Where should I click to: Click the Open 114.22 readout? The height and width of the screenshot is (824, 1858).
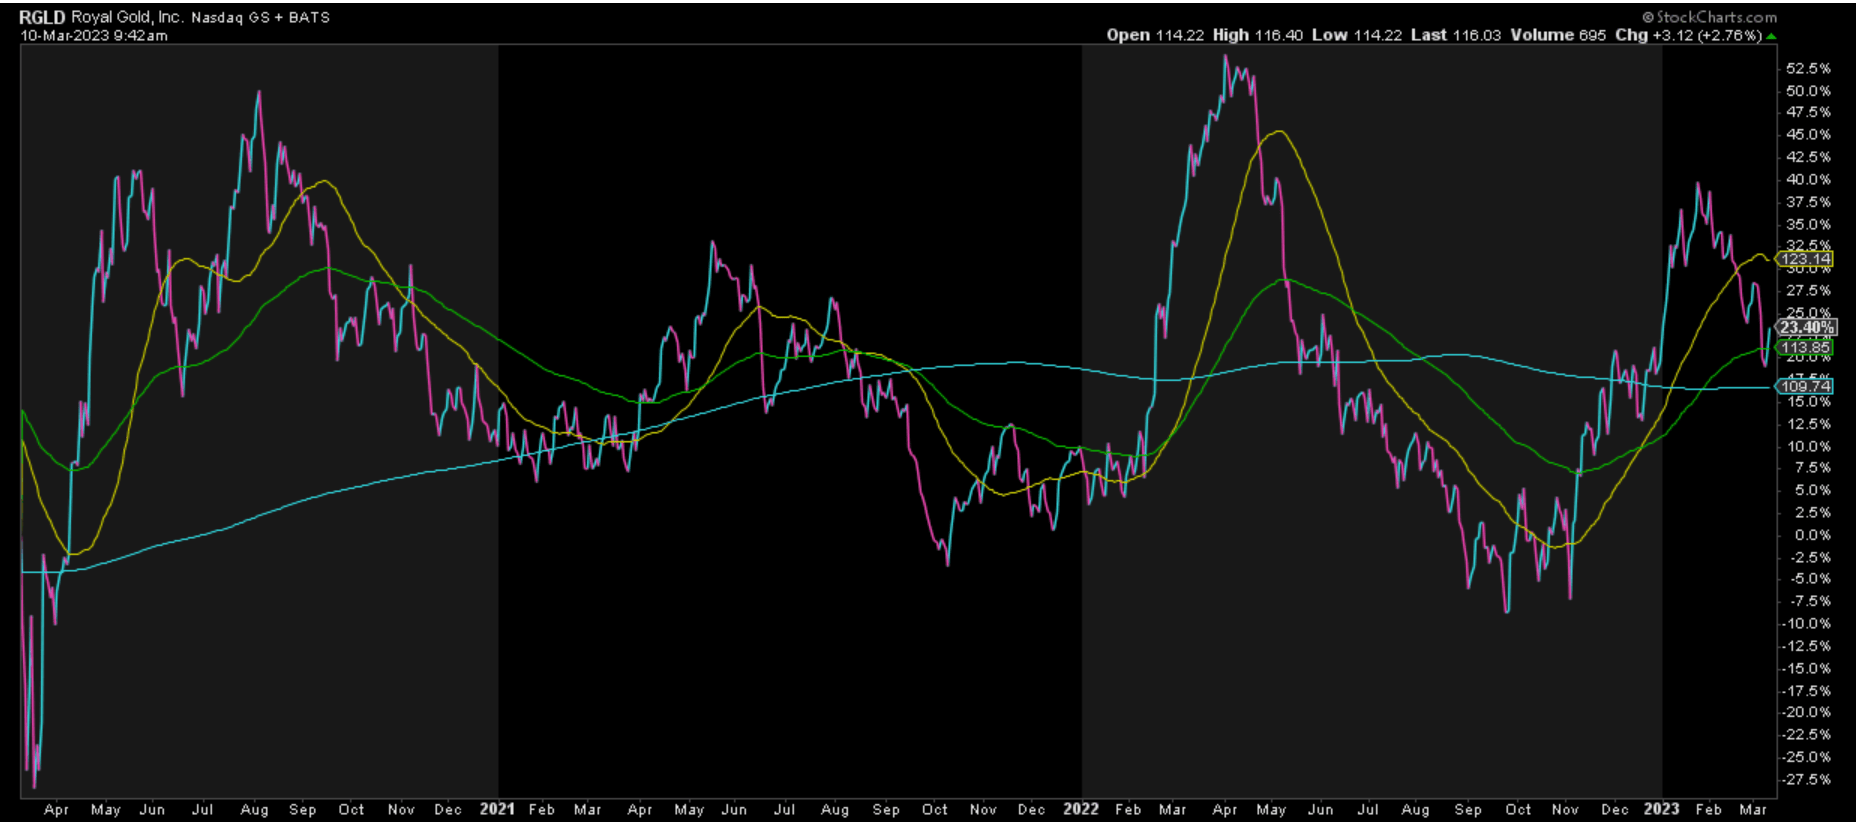(x=1155, y=35)
